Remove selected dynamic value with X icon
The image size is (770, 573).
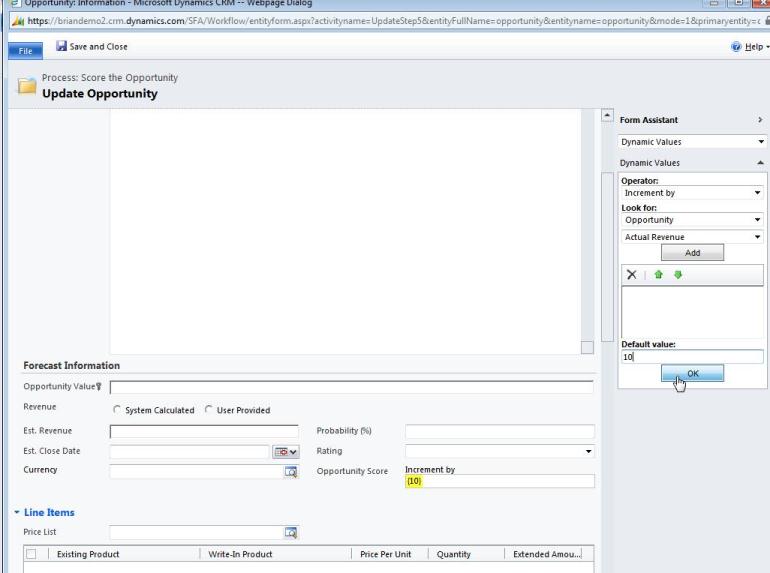click(632, 275)
